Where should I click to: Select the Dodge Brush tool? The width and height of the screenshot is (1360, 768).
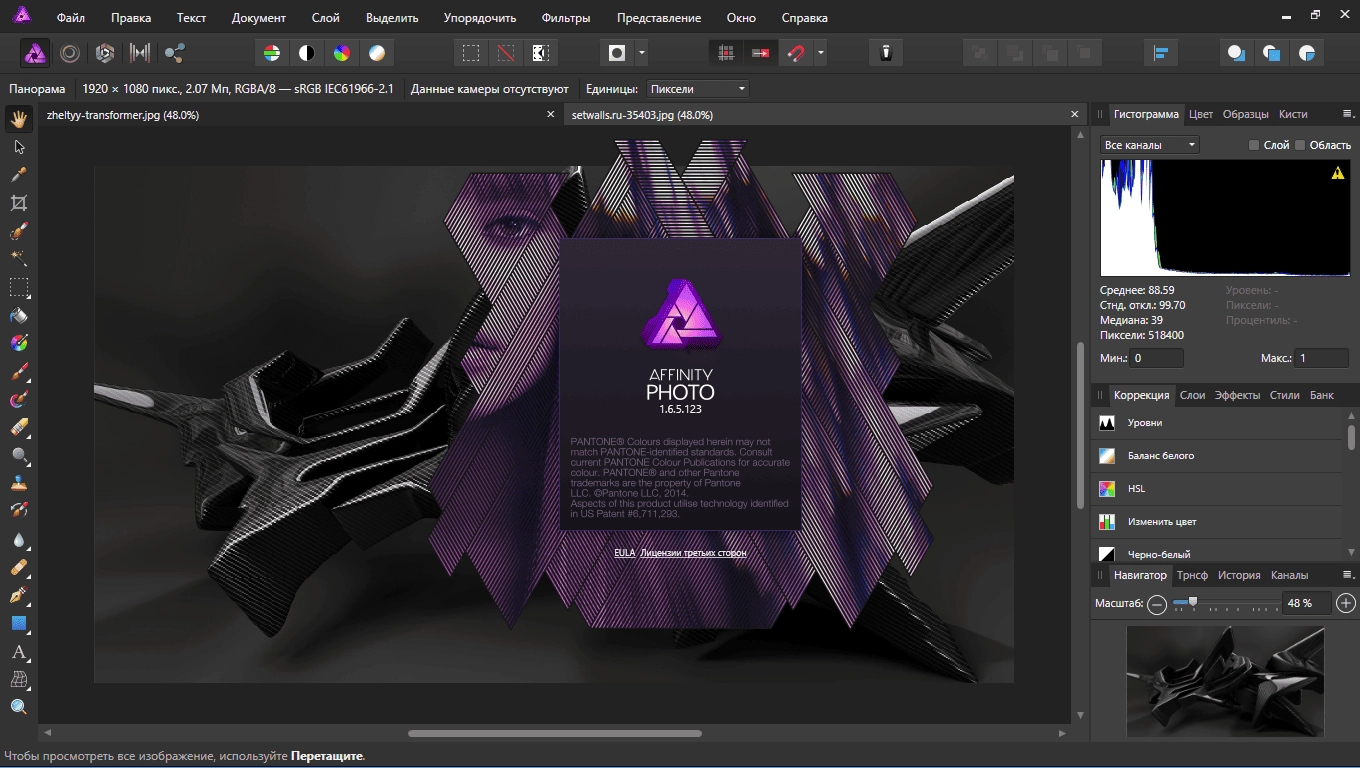[x=19, y=455]
